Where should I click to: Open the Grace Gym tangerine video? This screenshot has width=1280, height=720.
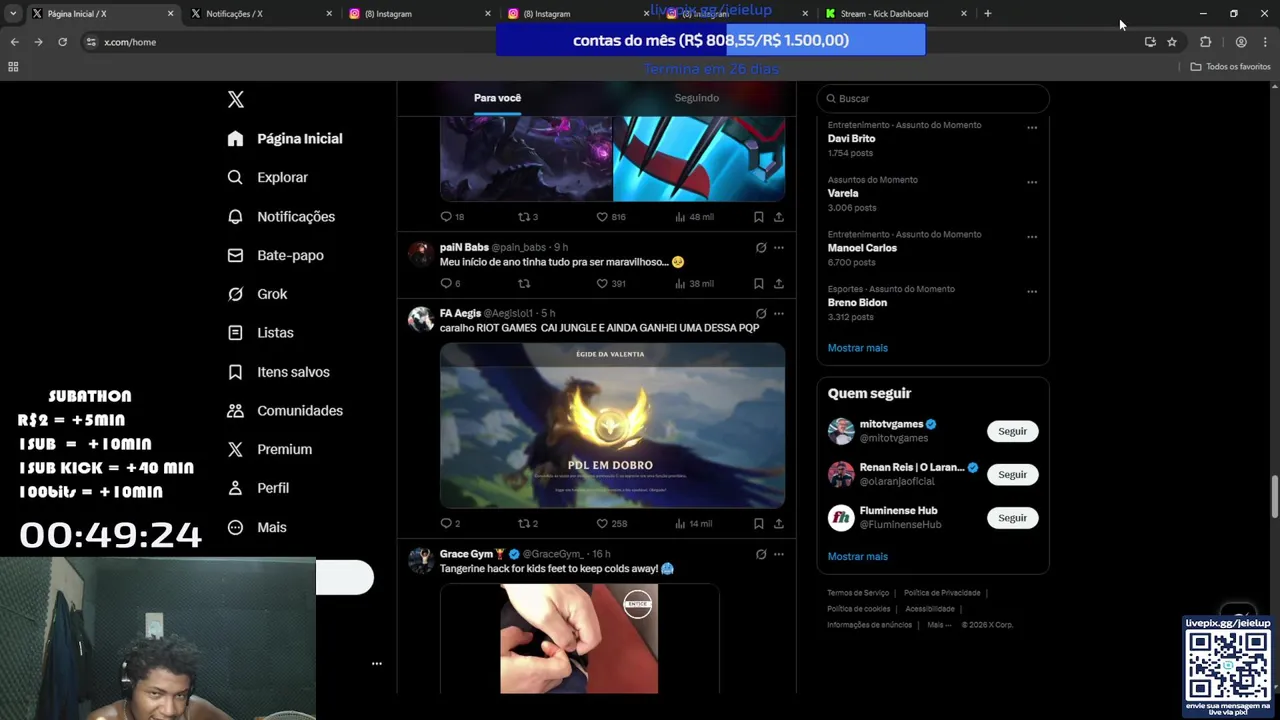point(579,639)
